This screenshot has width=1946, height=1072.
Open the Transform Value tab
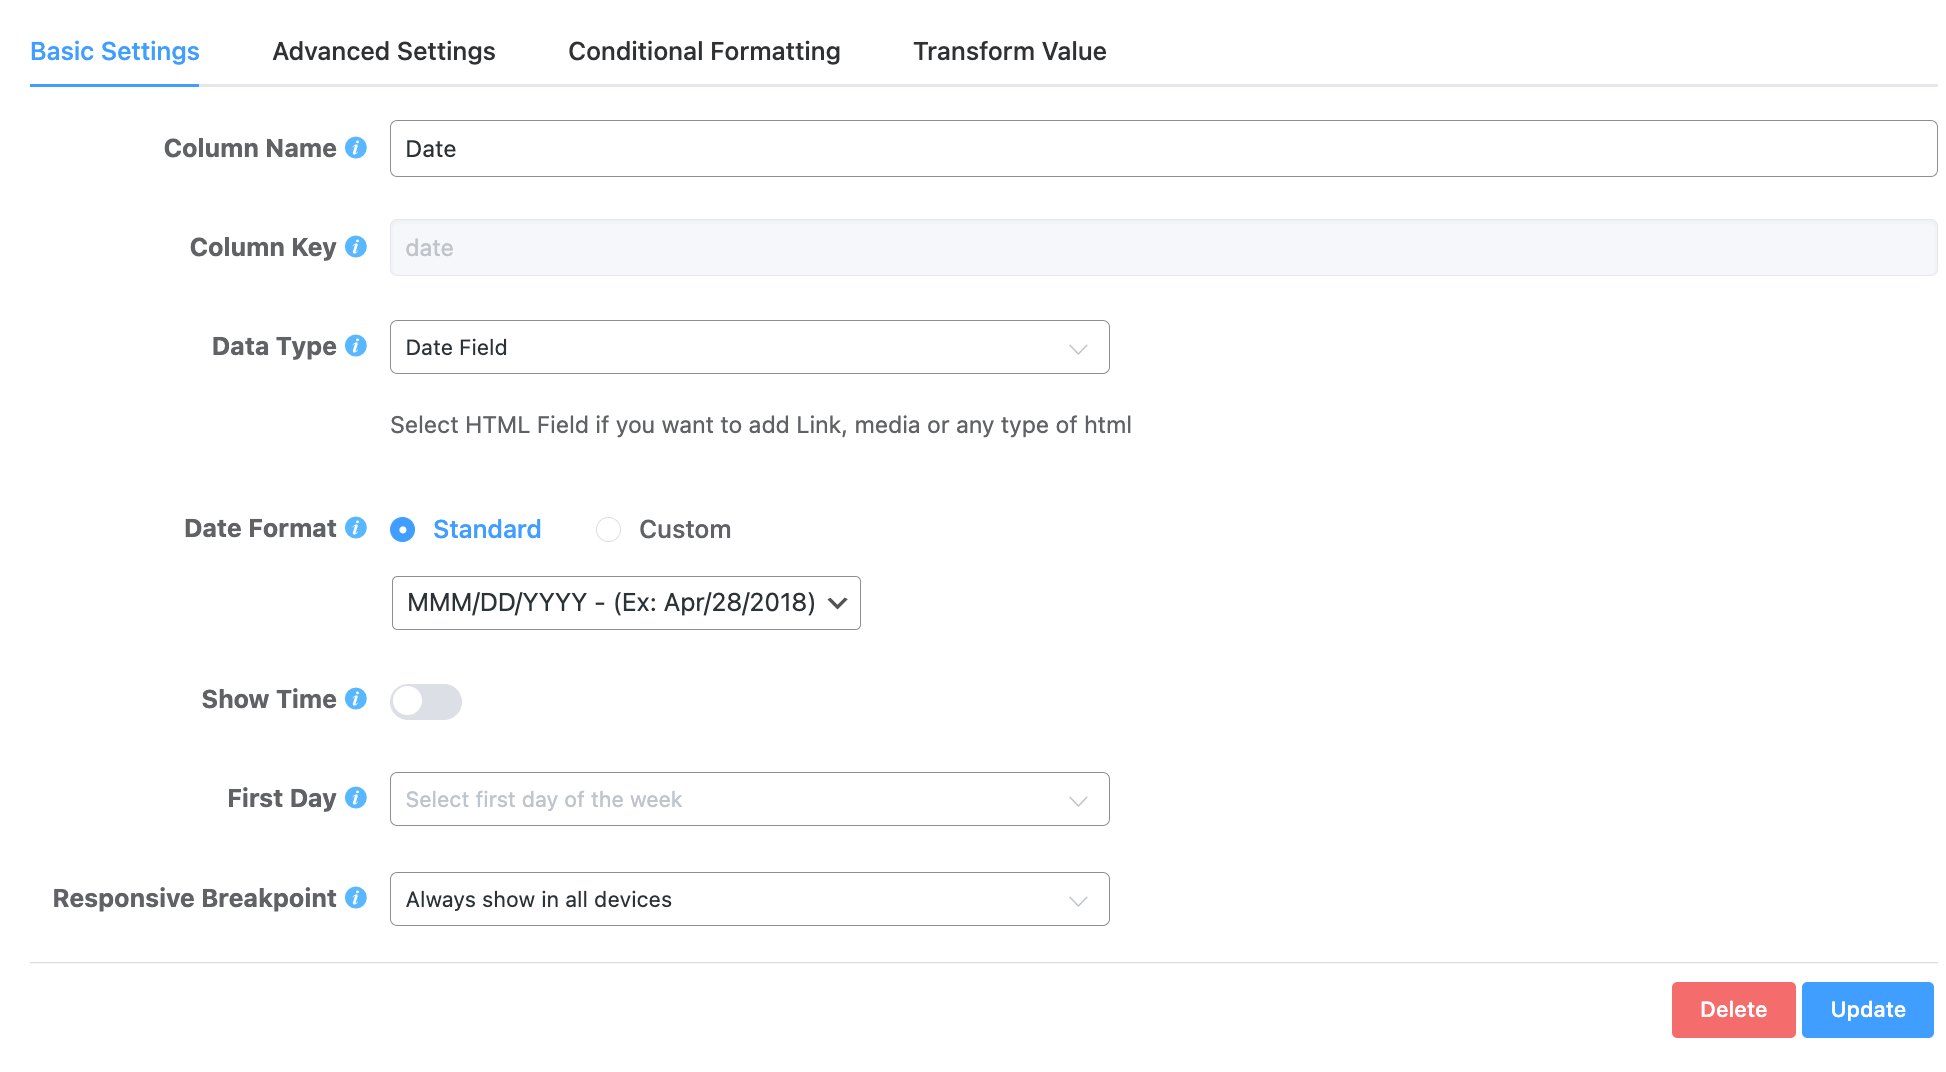click(1009, 51)
